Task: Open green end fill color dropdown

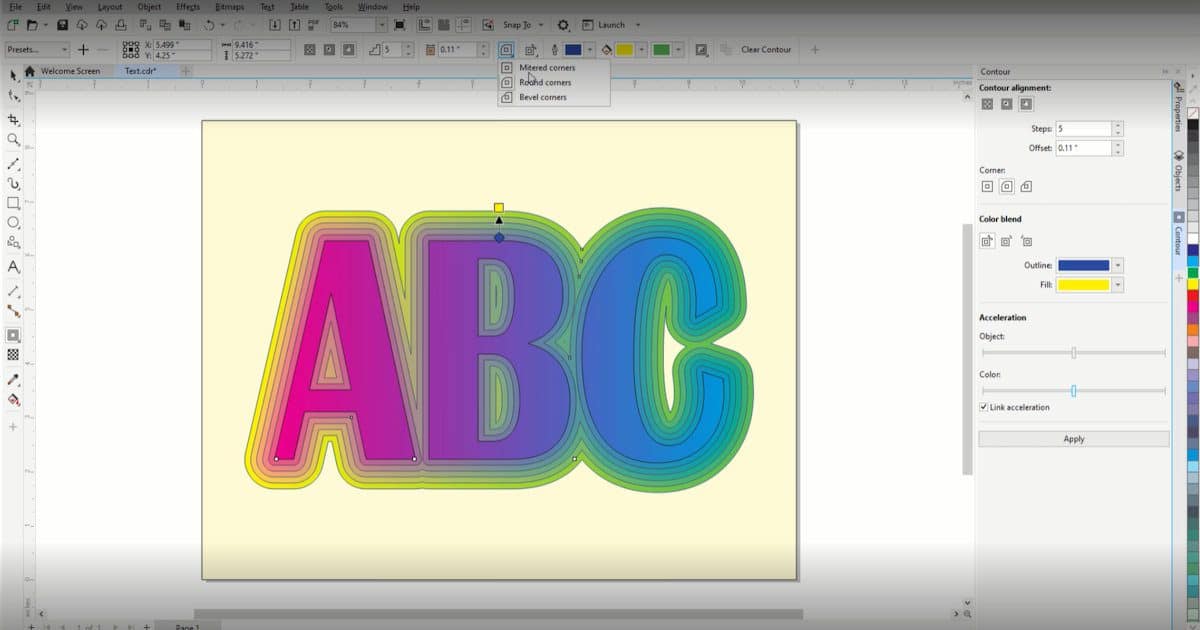Action: [679, 49]
